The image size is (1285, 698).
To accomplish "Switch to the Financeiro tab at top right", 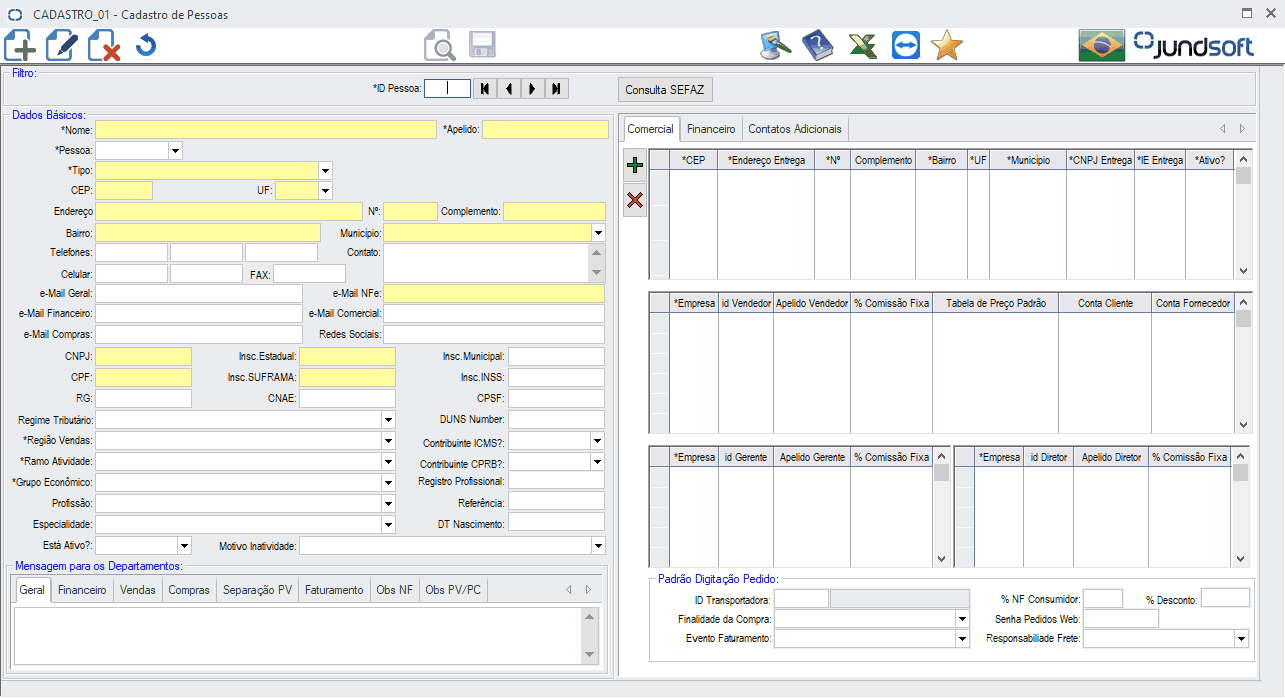I will (x=711, y=129).
